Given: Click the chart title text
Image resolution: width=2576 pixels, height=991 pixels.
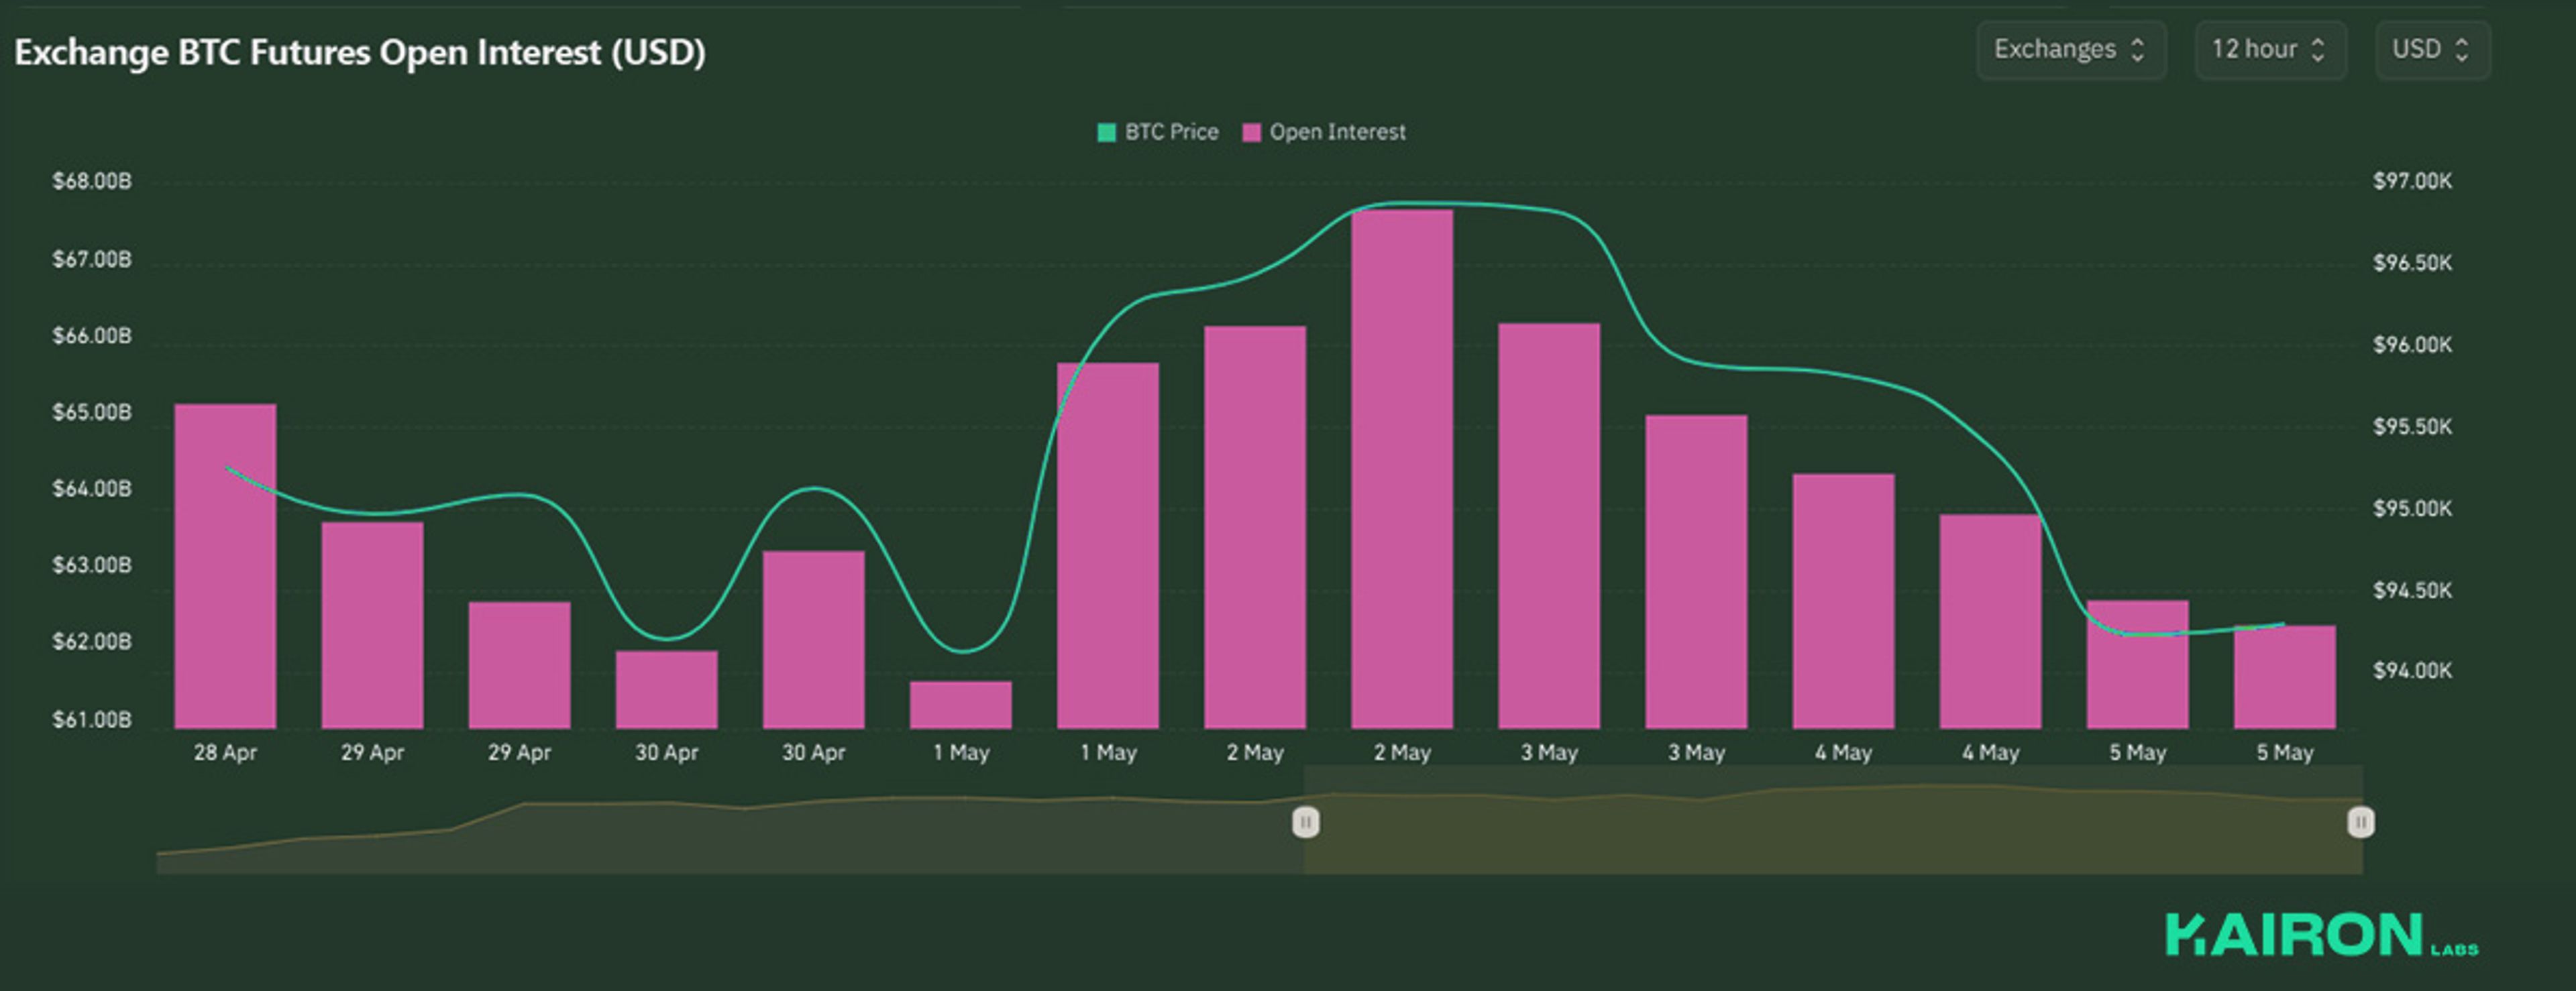Looking at the screenshot, I should 360,52.
